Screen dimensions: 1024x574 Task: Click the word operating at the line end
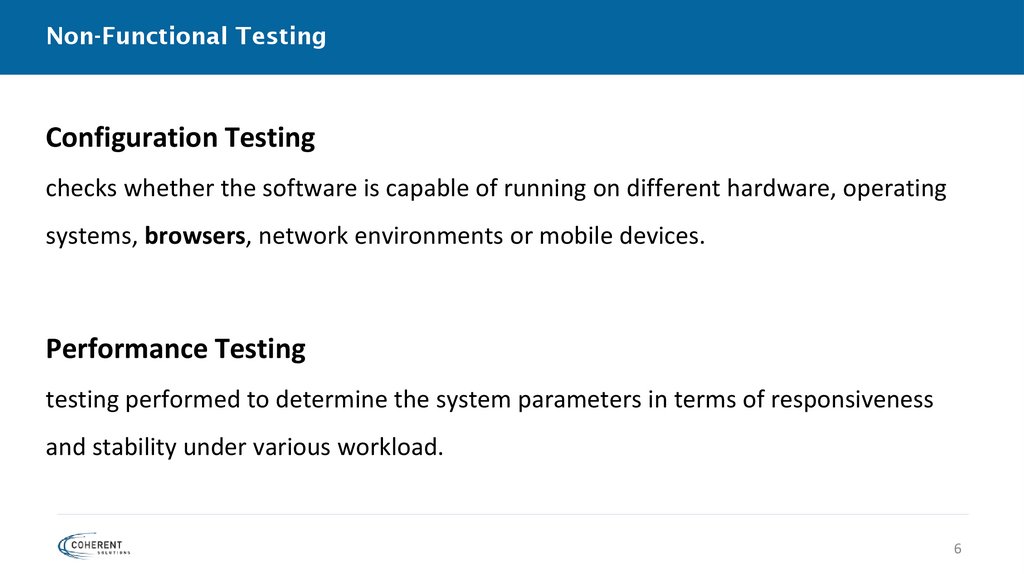(895, 189)
